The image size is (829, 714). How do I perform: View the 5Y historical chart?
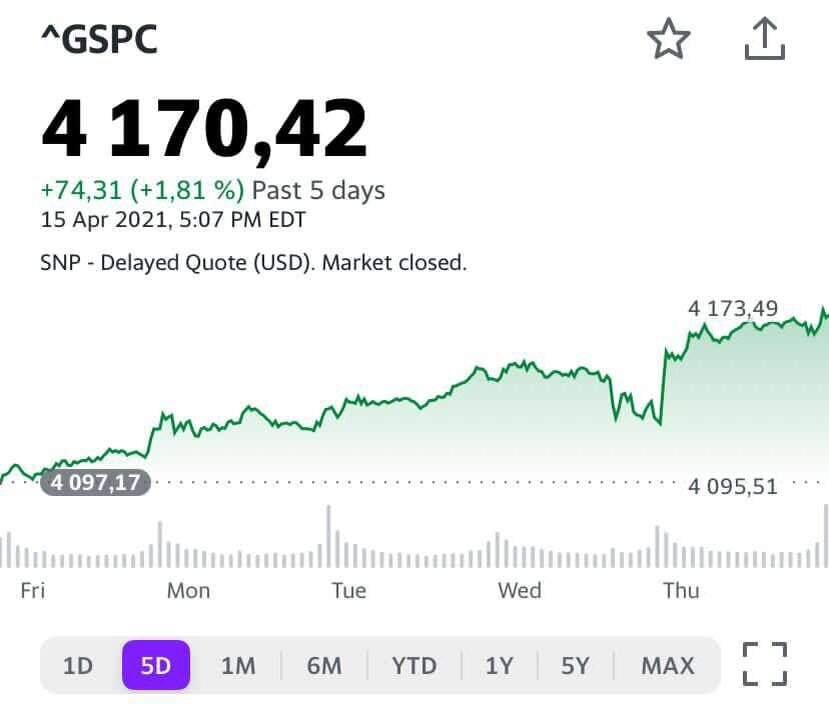(x=574, y=664)
